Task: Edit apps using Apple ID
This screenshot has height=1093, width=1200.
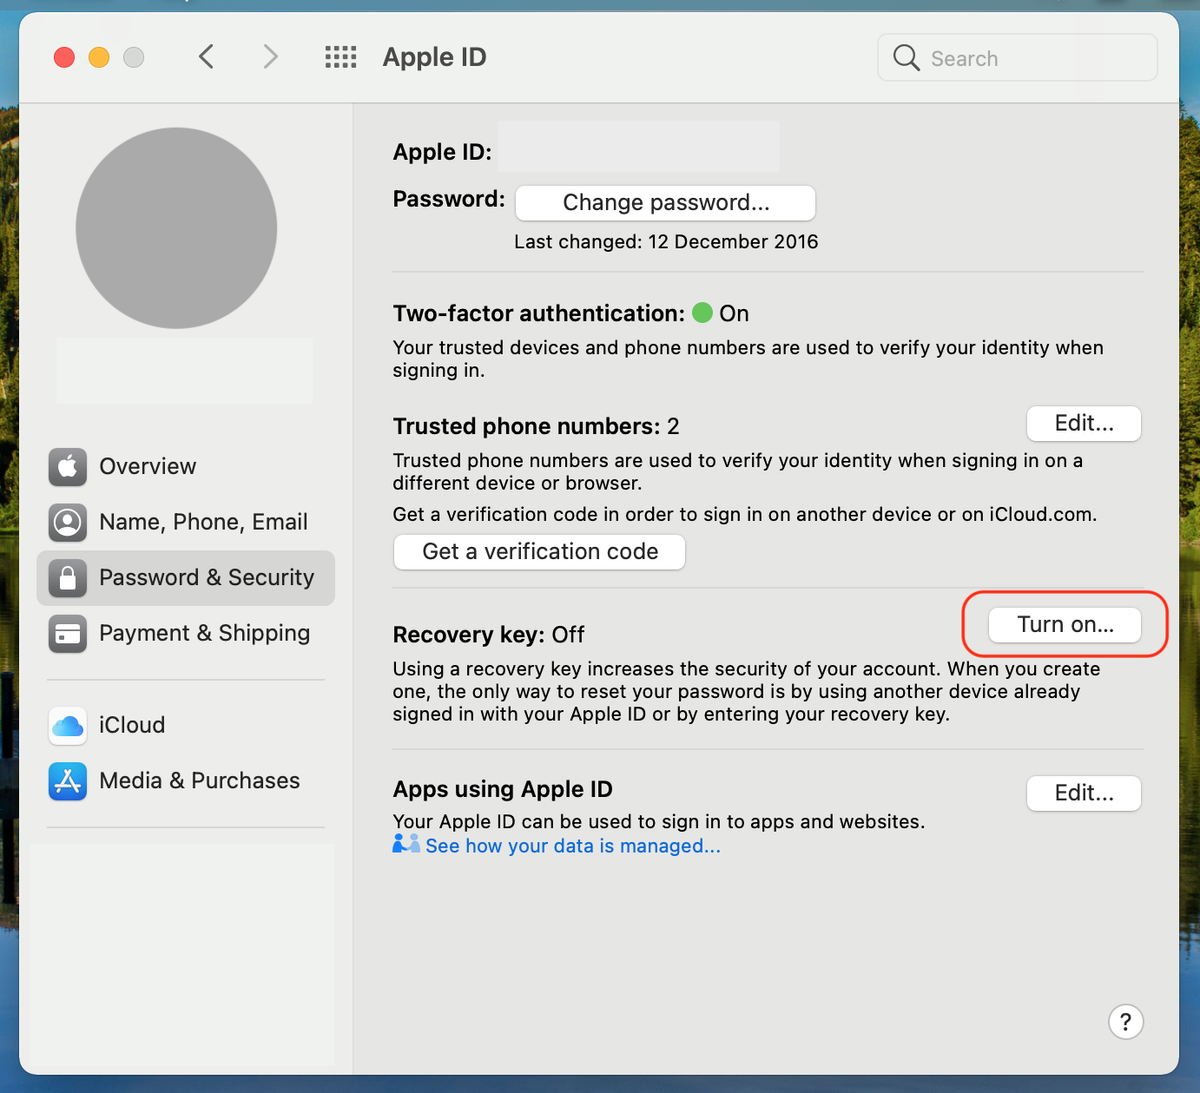Action: [1083, 793]
